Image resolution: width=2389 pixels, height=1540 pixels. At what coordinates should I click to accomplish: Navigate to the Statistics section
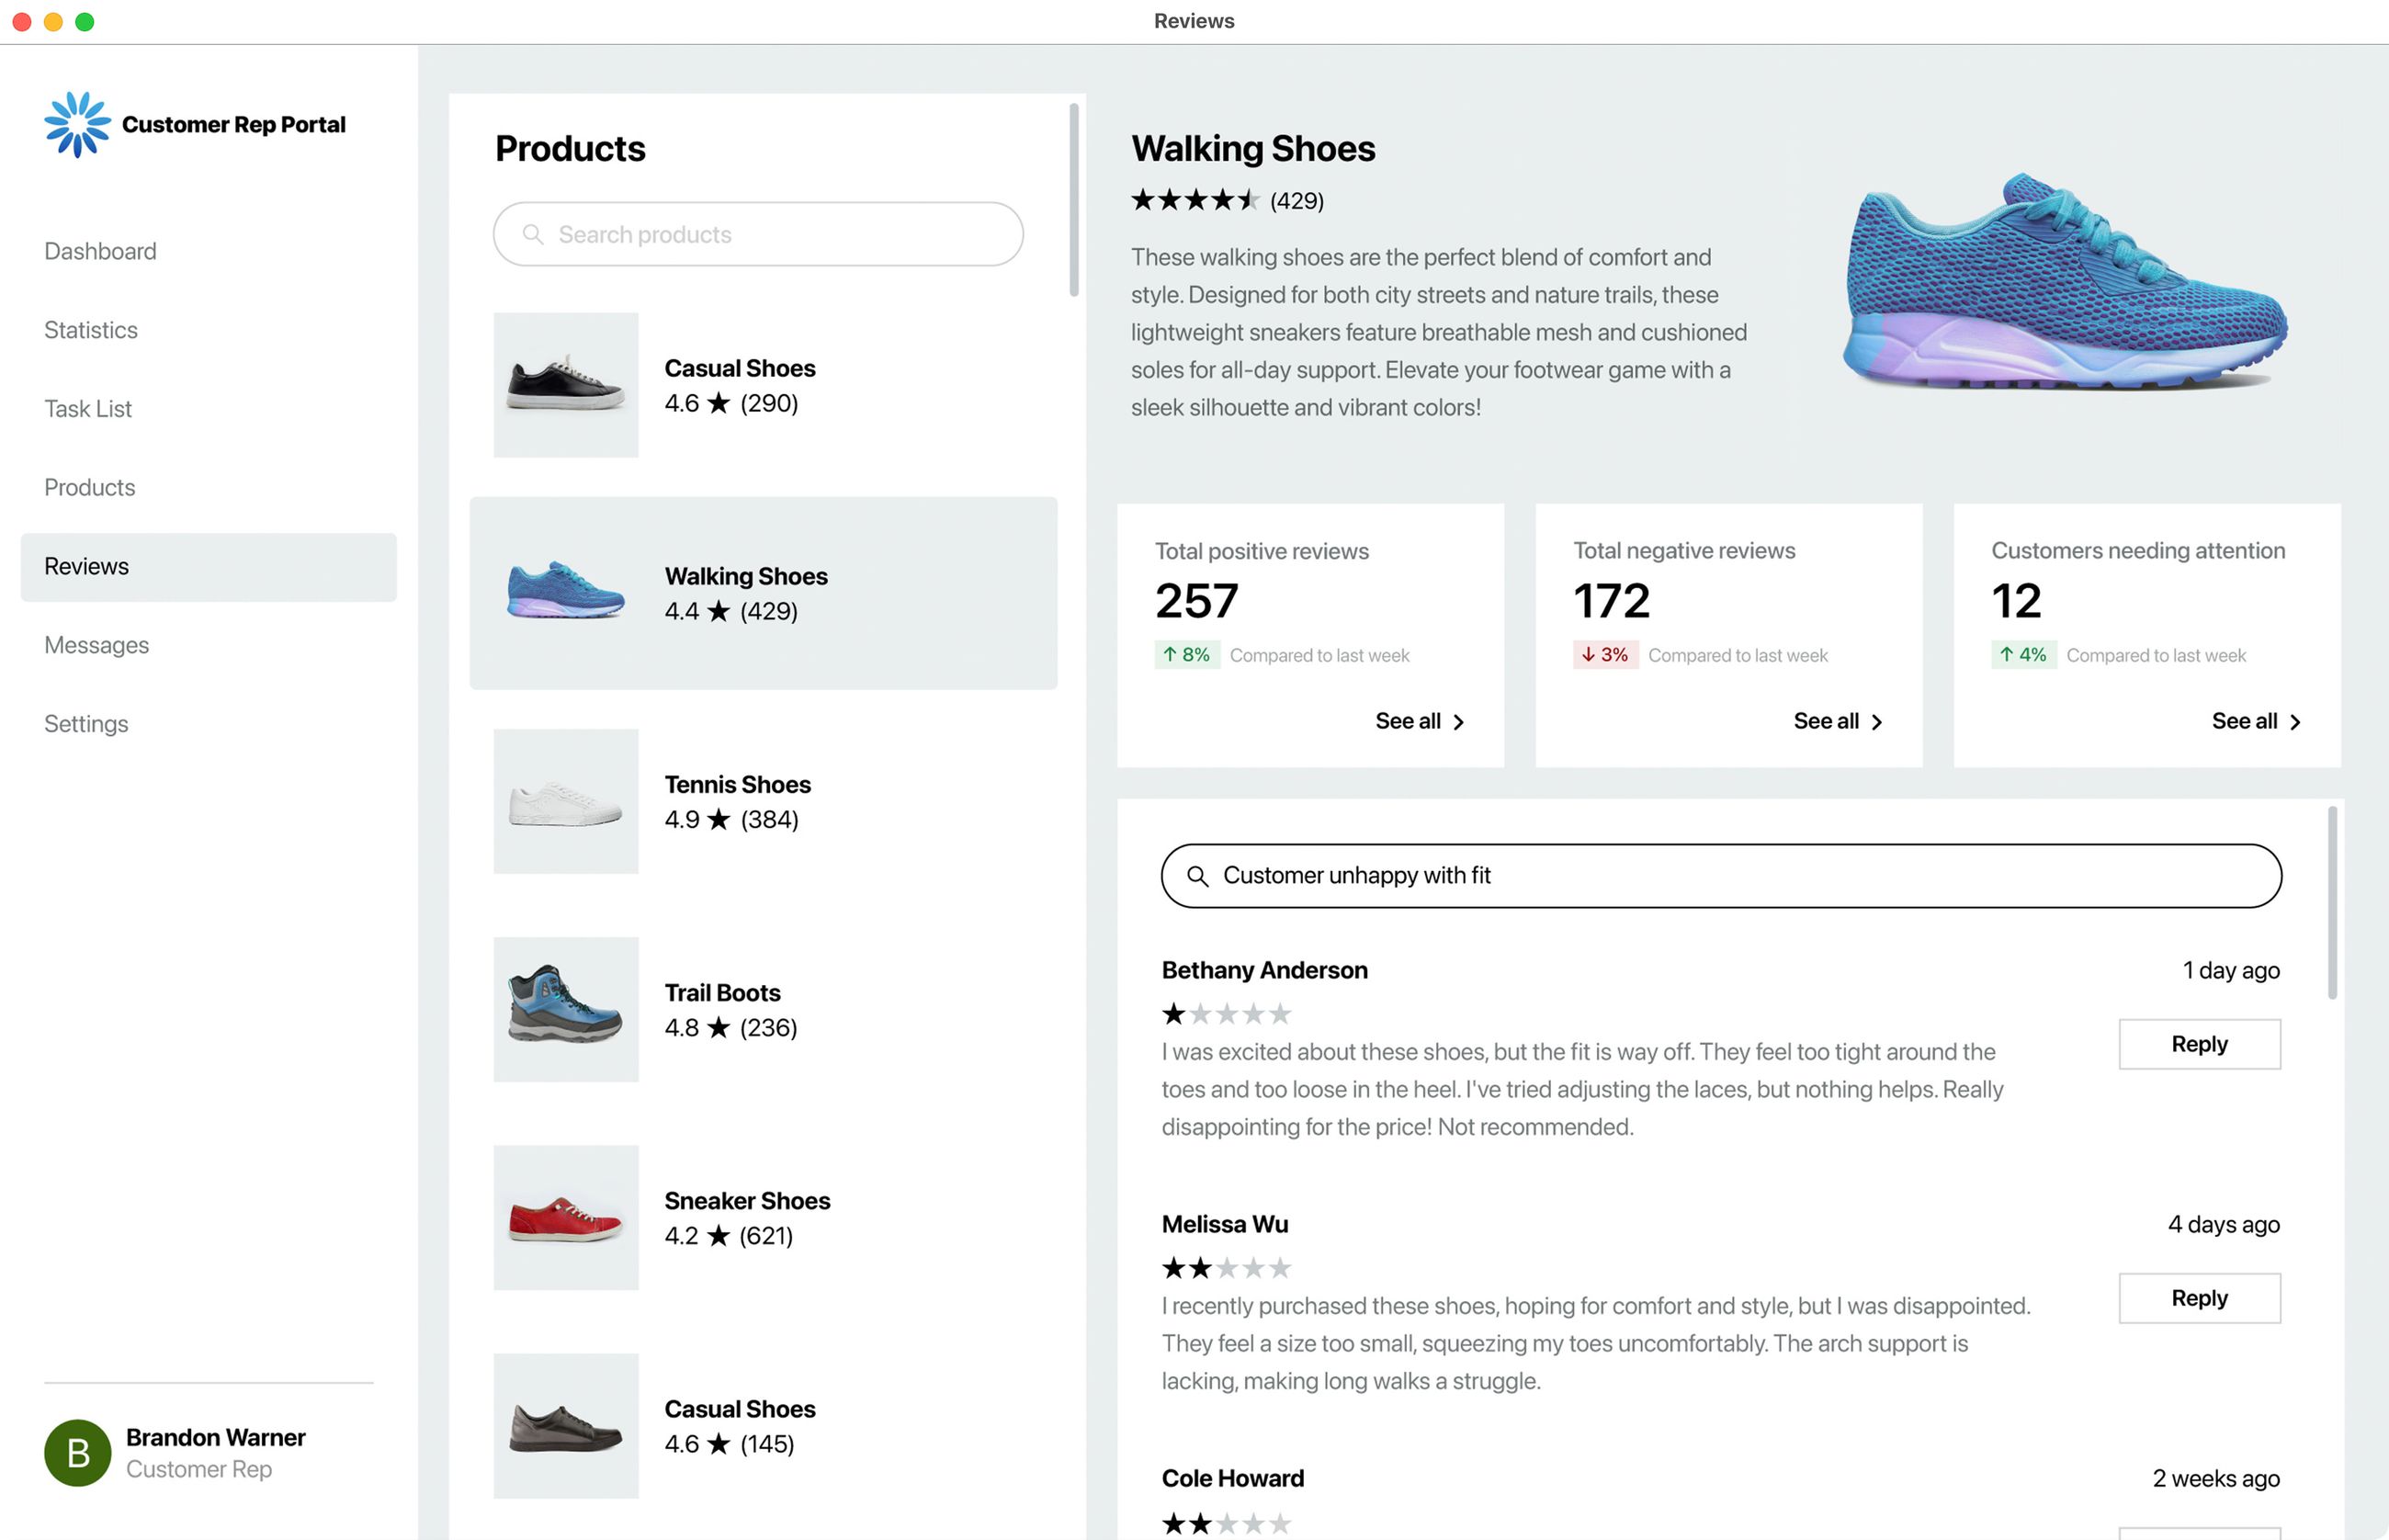91,330
